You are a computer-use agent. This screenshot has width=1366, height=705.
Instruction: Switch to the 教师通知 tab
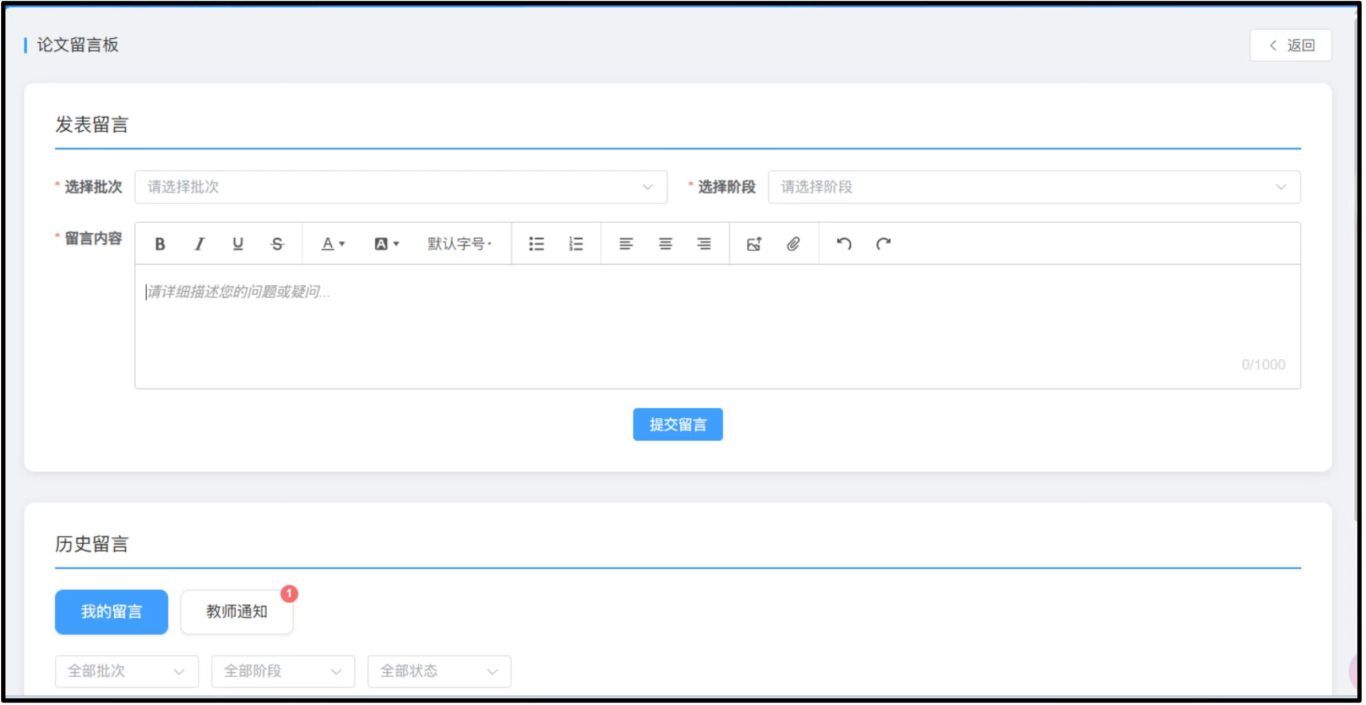point(237,612)
